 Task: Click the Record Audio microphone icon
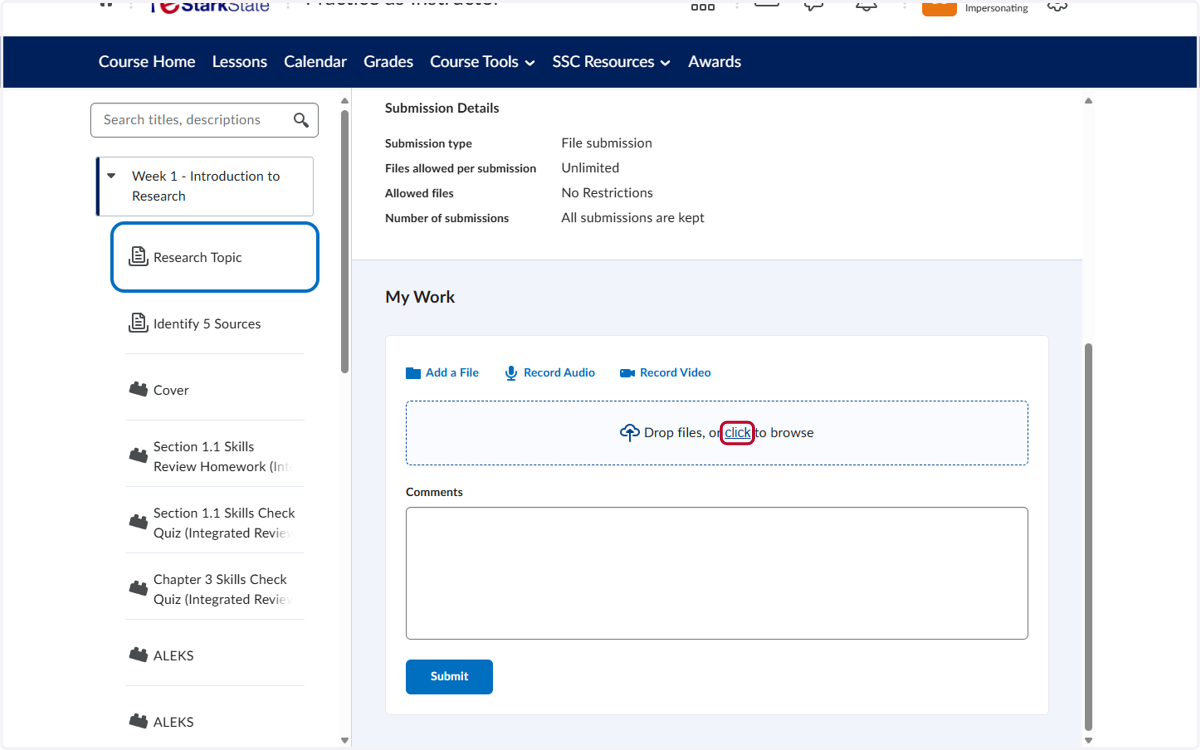pyautogui.click(x=511, y=373)
